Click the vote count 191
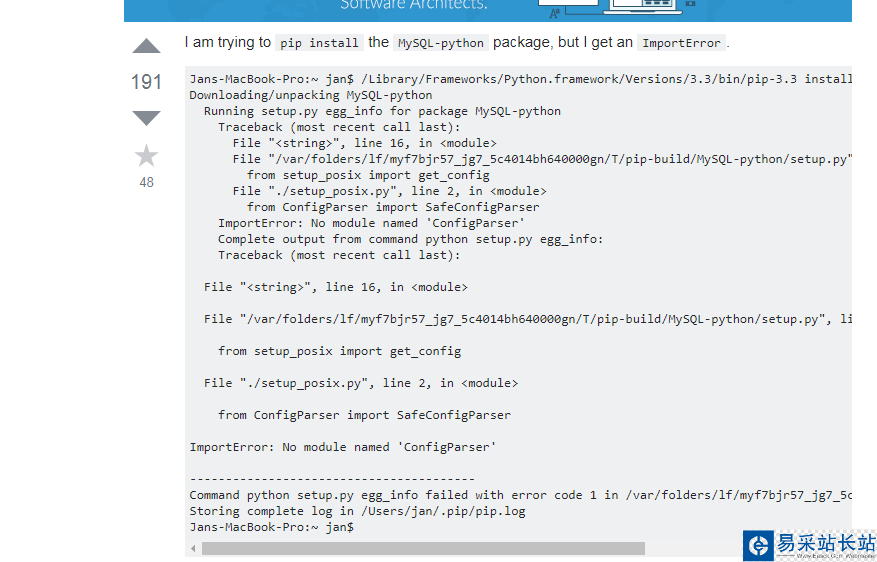Screen dimensions: 877x562 (146, 82)
